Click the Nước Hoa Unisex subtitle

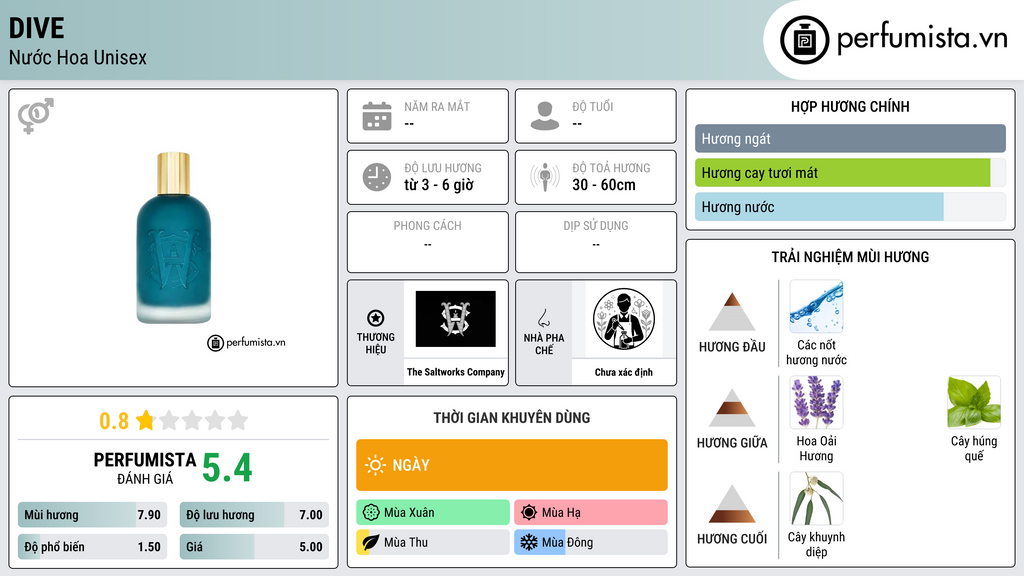[78, 57]
